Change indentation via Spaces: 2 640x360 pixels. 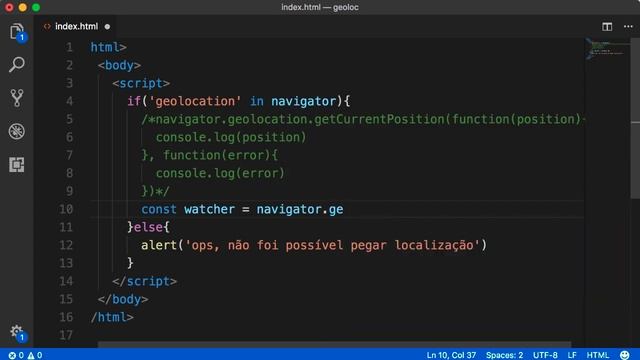(504, 355)
